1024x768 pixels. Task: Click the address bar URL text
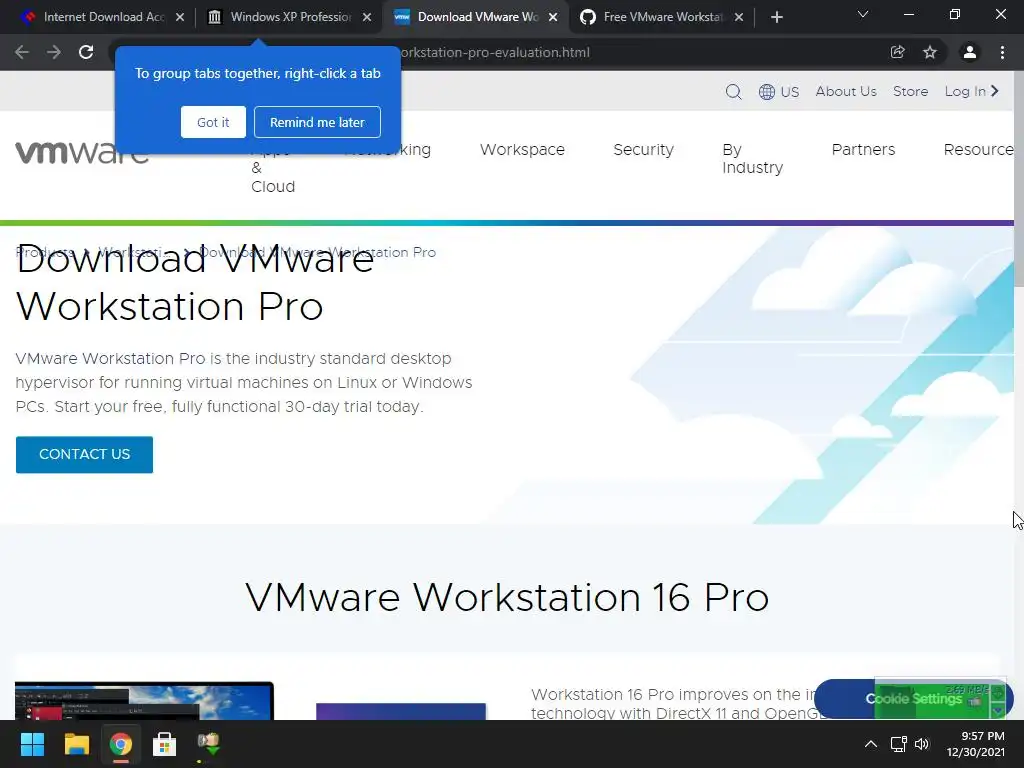[494, 52]
